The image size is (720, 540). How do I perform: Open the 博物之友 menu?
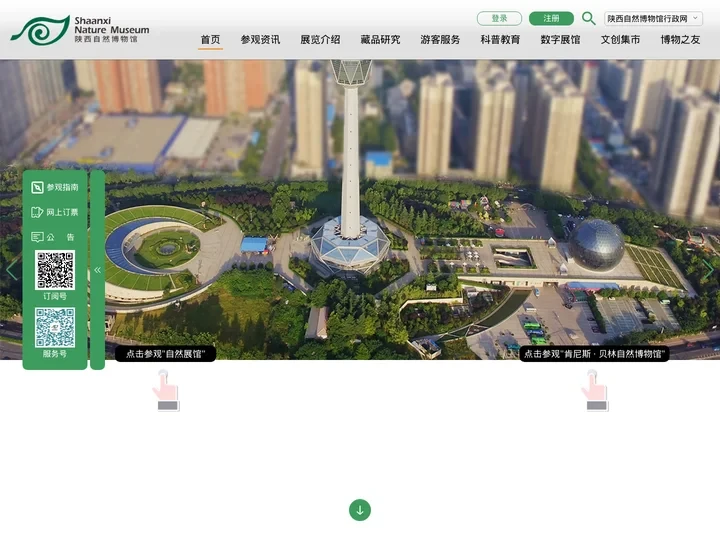680,40
